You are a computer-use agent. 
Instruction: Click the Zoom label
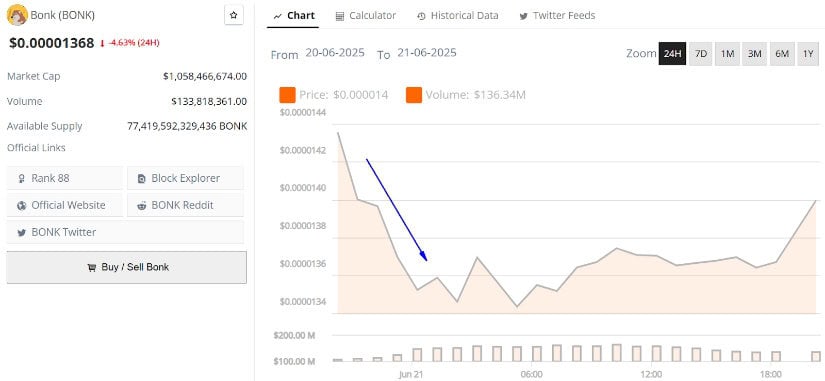(641, 53)
